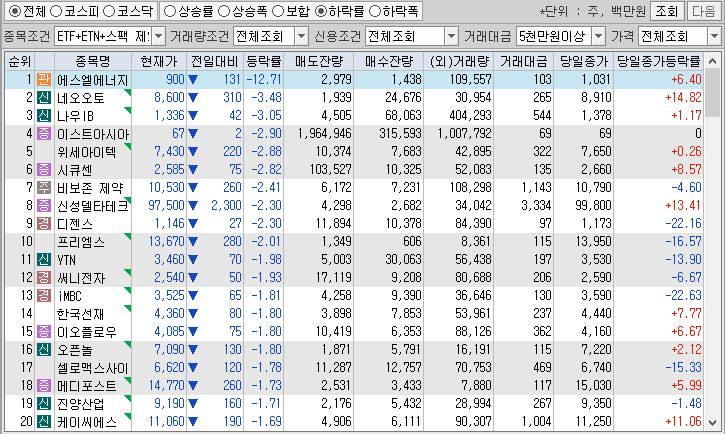Image resolution: width=725 pixels, height=434 pixels.
Task: Open the 가격 dropdown
Action: (x=714, y=36)
